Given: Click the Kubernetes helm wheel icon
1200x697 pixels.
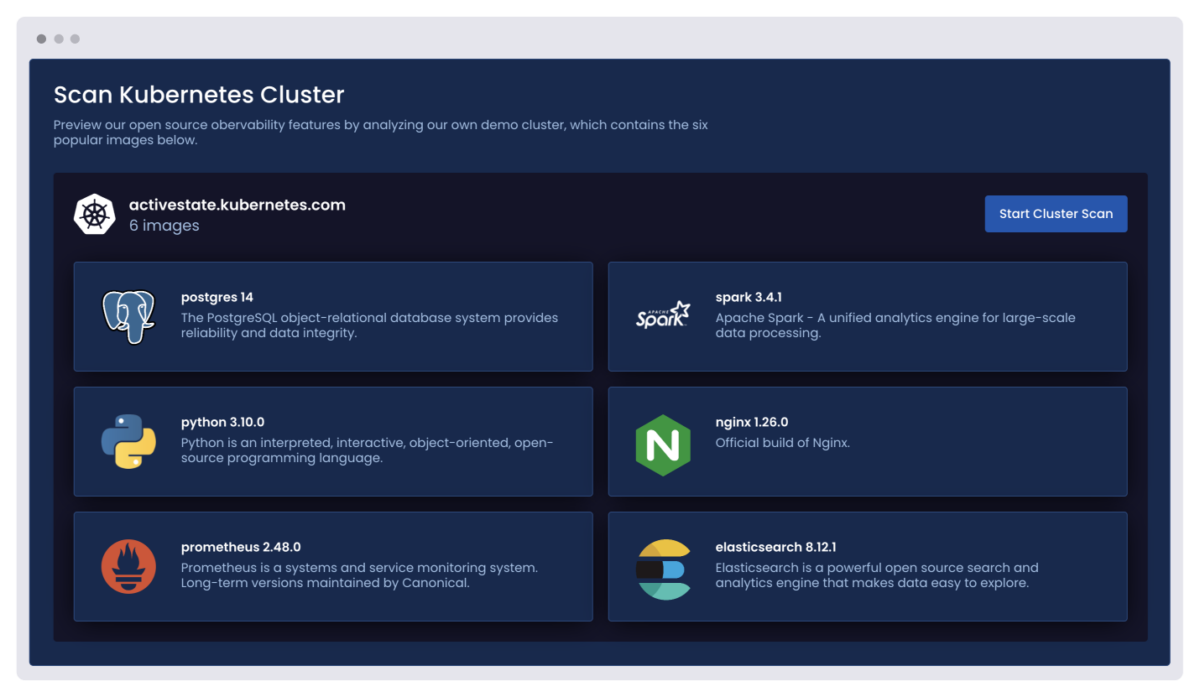Looking at the screenshot, I should click(95, 215).
